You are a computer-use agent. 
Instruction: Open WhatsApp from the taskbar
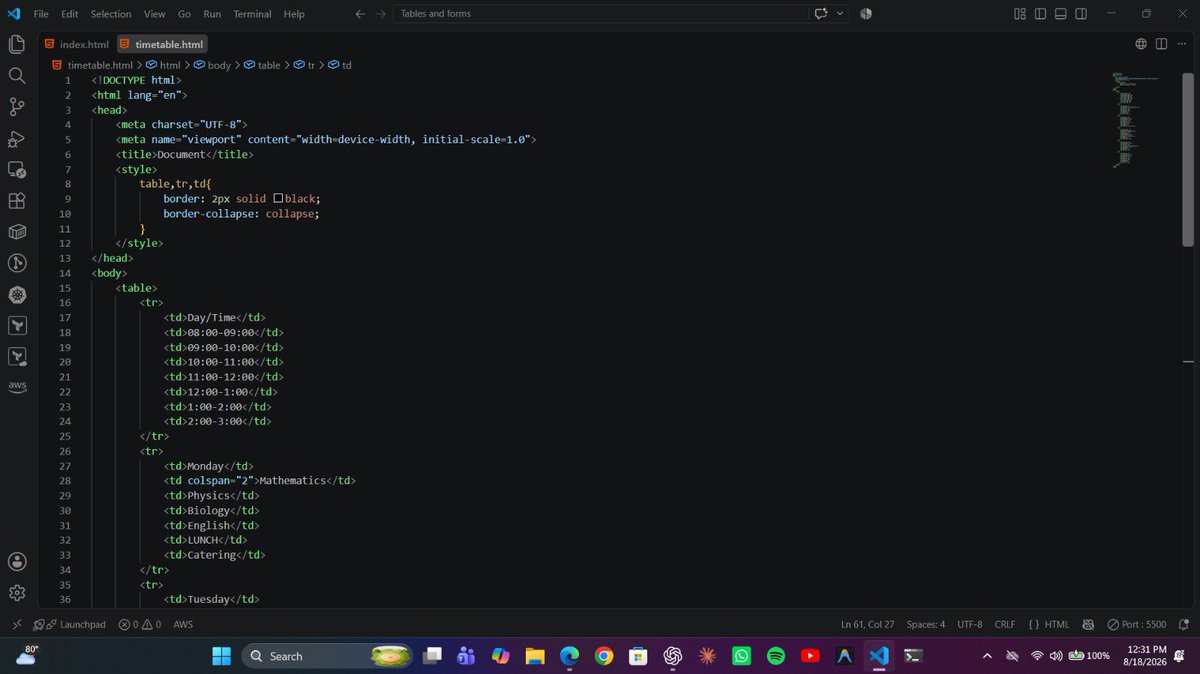pyautogui.click(x=741, y=656)
